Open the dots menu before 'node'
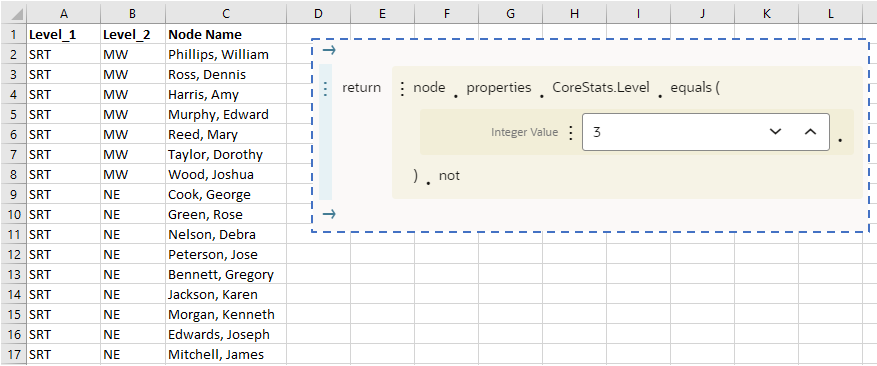The image size is (877, 366). point(402,88)
